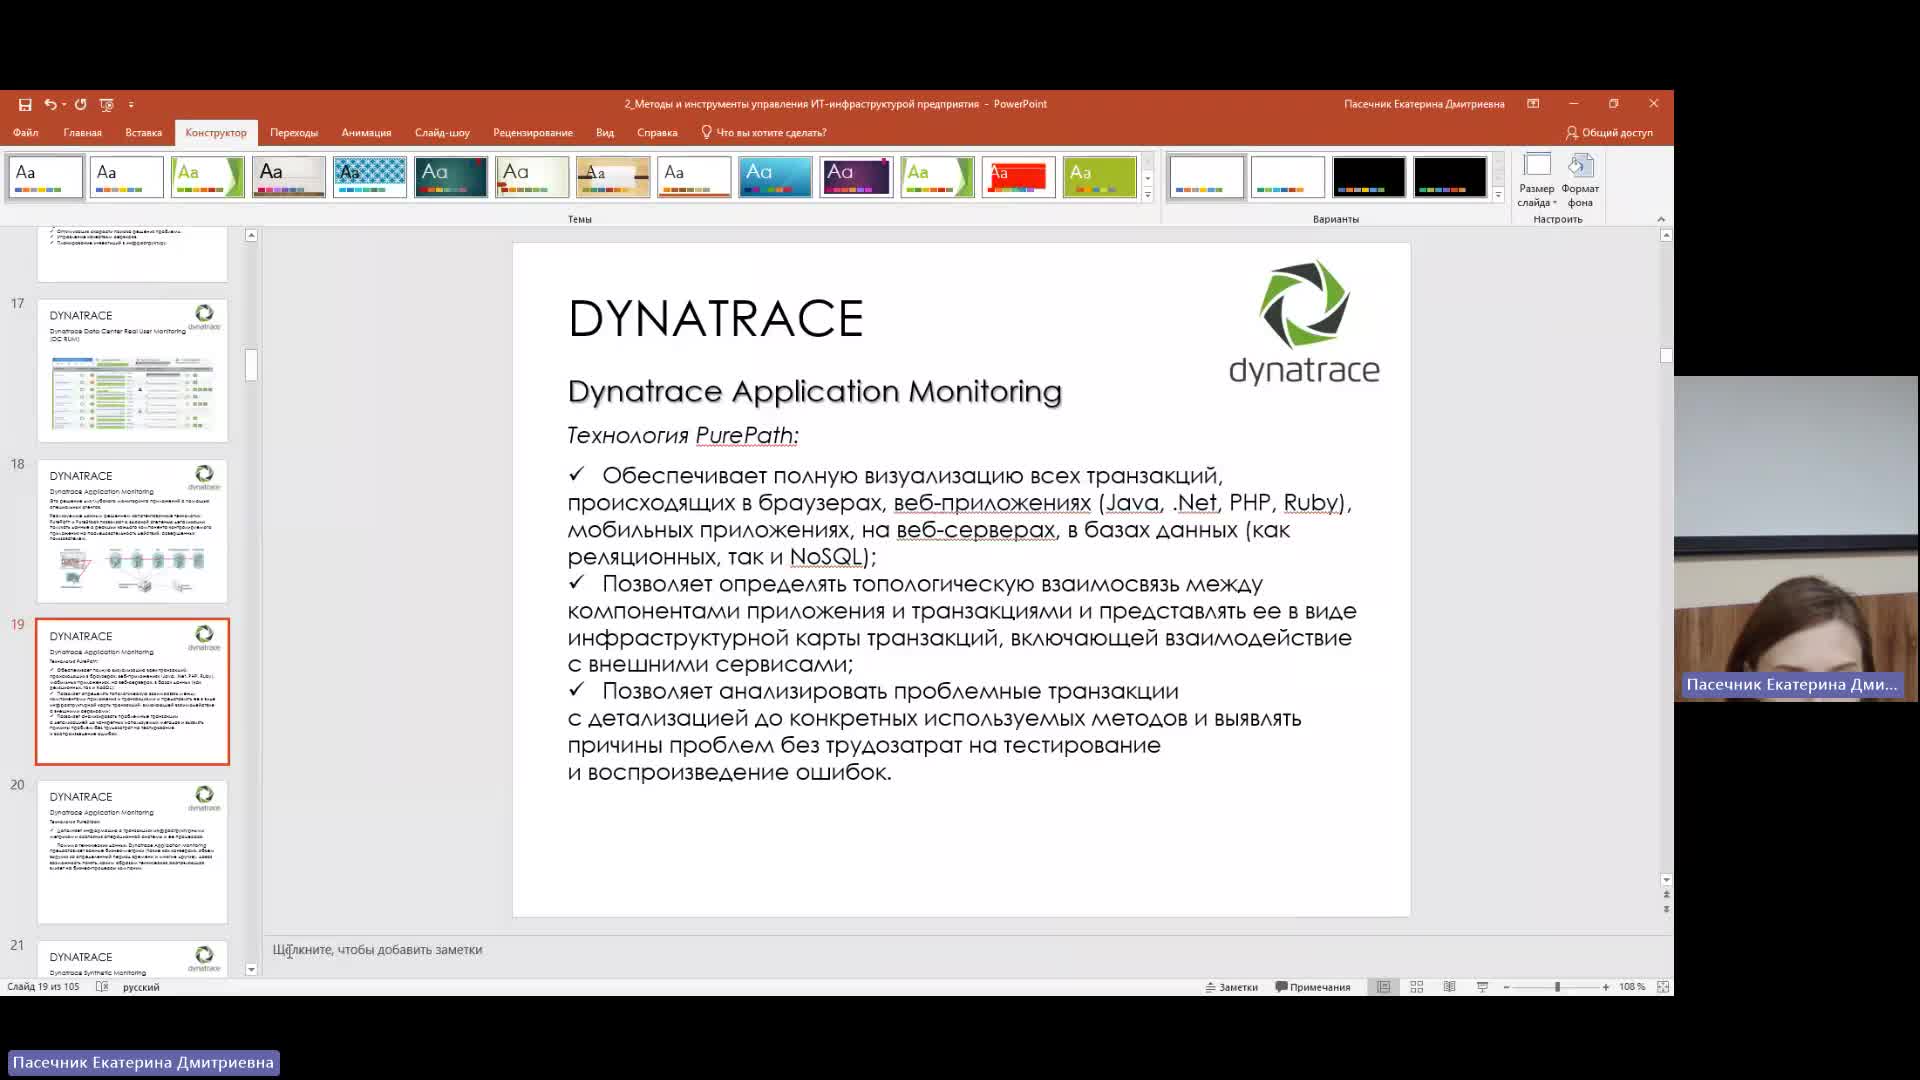Select slide 19 thumbnail

(x=132, y=692)
